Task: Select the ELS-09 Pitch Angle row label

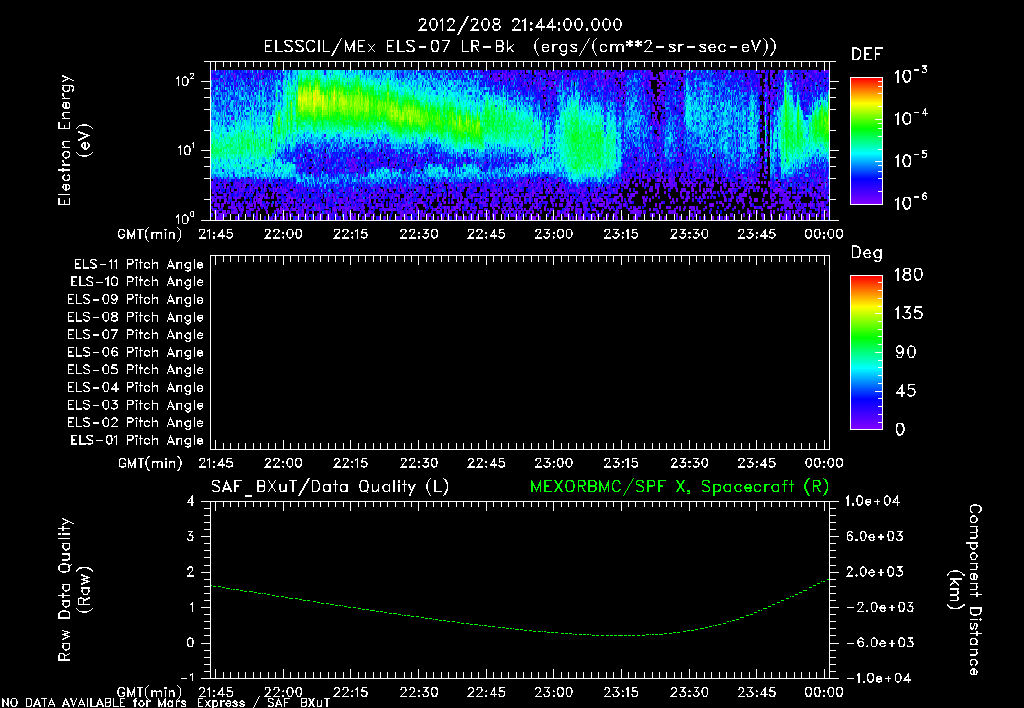Action: [x=136, y=300]
